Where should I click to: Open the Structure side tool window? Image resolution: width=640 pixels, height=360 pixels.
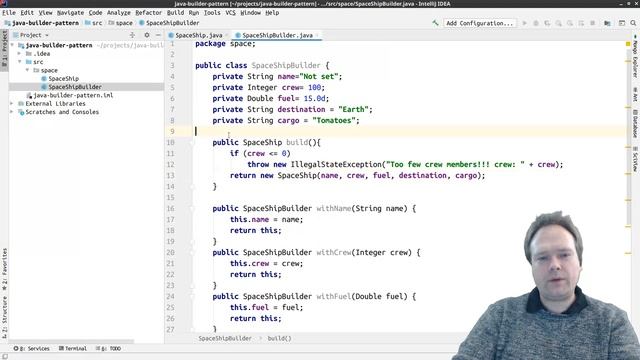pos(4,317)
